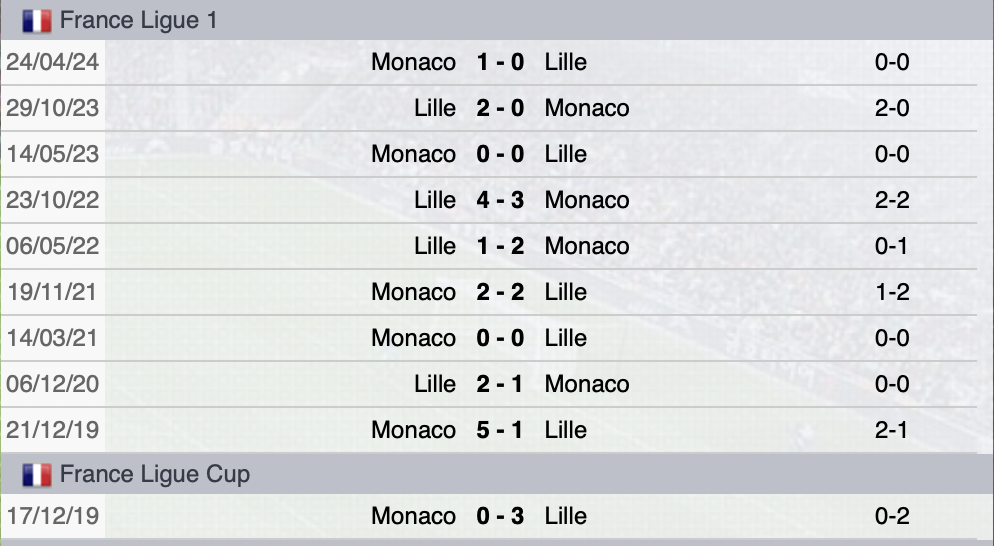
Task: Open the Lille 4 - 3 Monaco match score
Action: click(x=500, y=200)
